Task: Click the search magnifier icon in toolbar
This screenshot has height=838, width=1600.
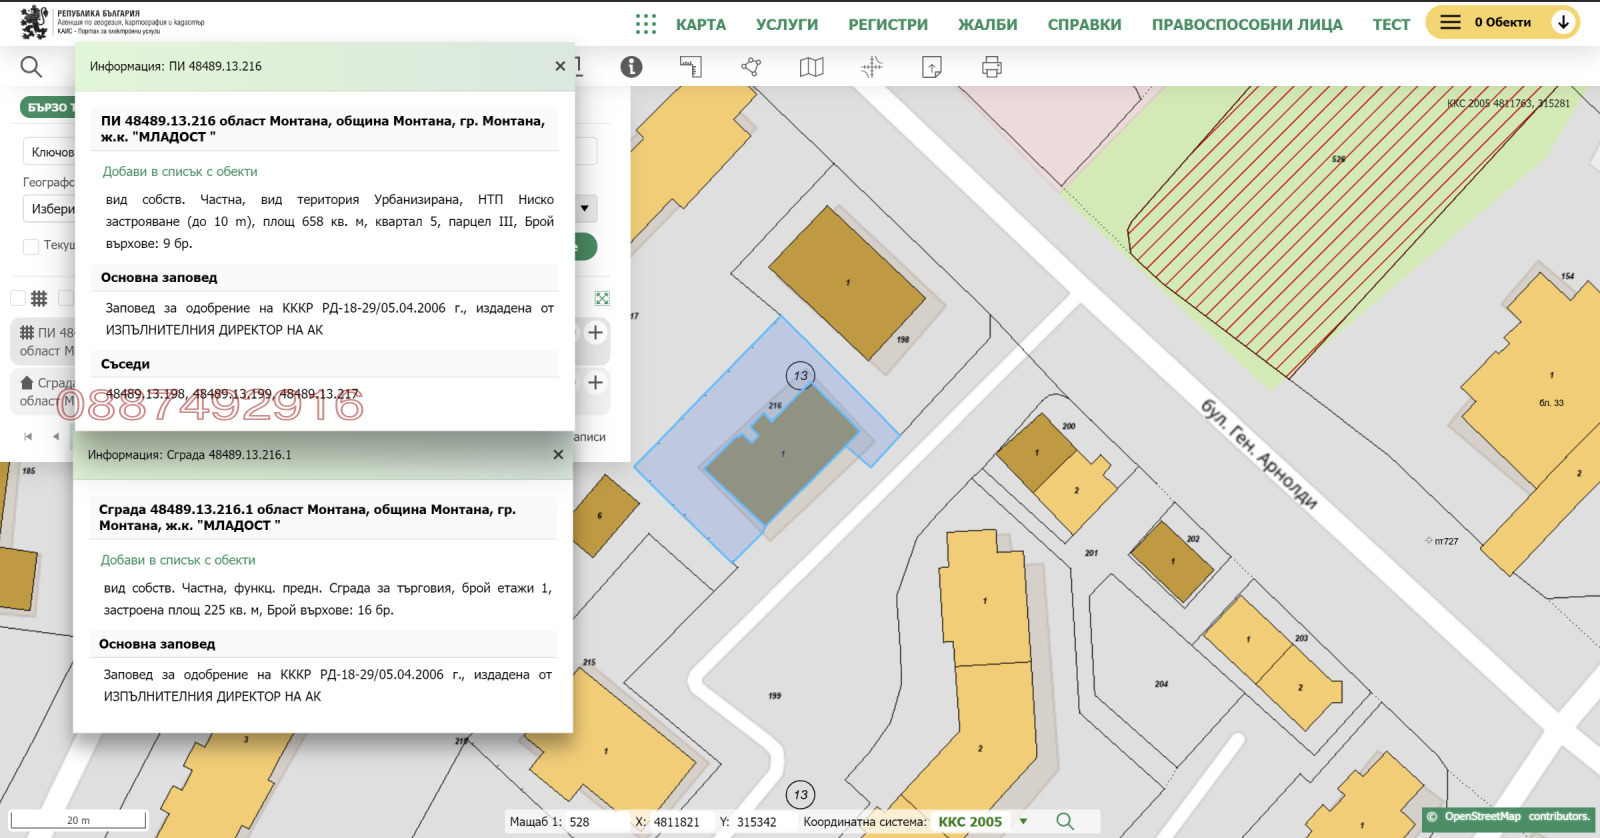Action: click(31, 67)
